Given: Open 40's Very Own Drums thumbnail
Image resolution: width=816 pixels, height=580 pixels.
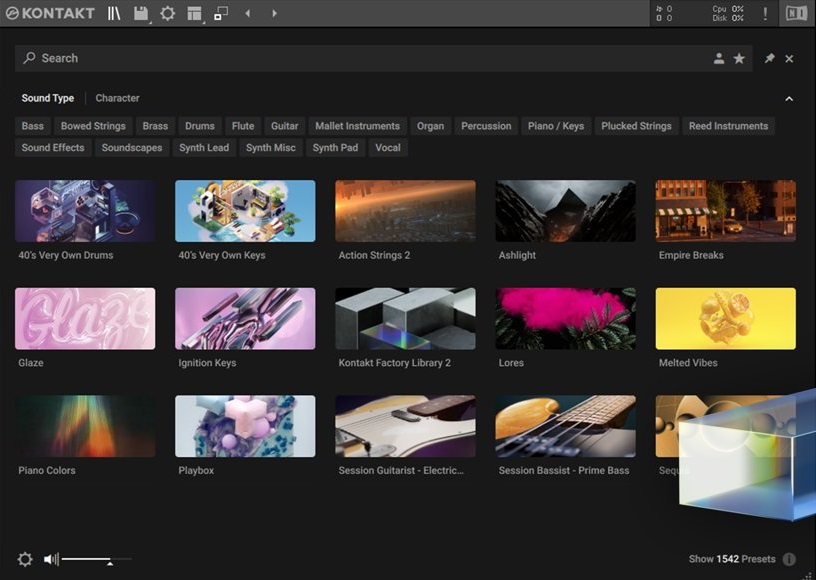Looking at the screenshot, I should [x=85, y=211].
